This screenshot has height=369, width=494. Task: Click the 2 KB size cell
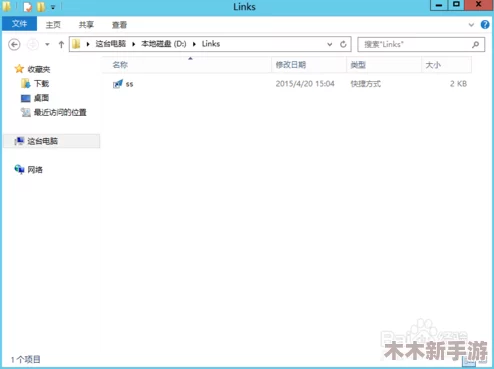[x=458, y=84]
